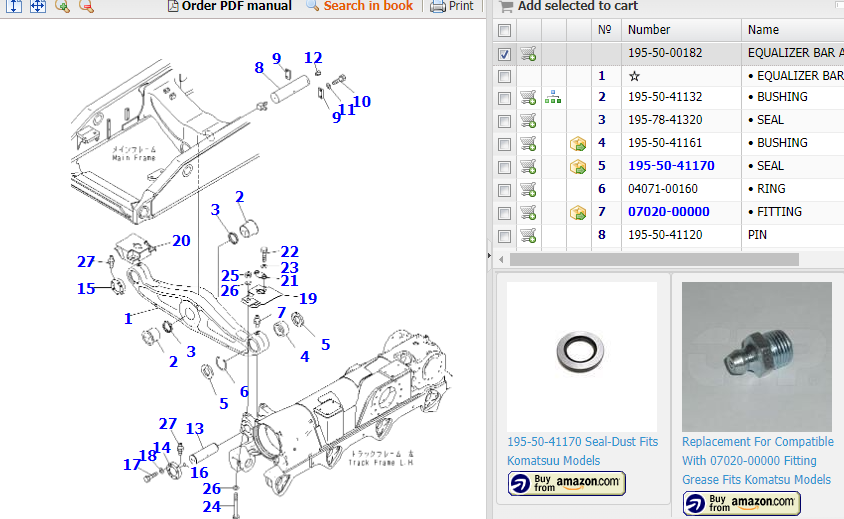Screen dimensions: 844x519
Task: Click package icon next to 07020-00000 fitting
Action: click(578, 212)
